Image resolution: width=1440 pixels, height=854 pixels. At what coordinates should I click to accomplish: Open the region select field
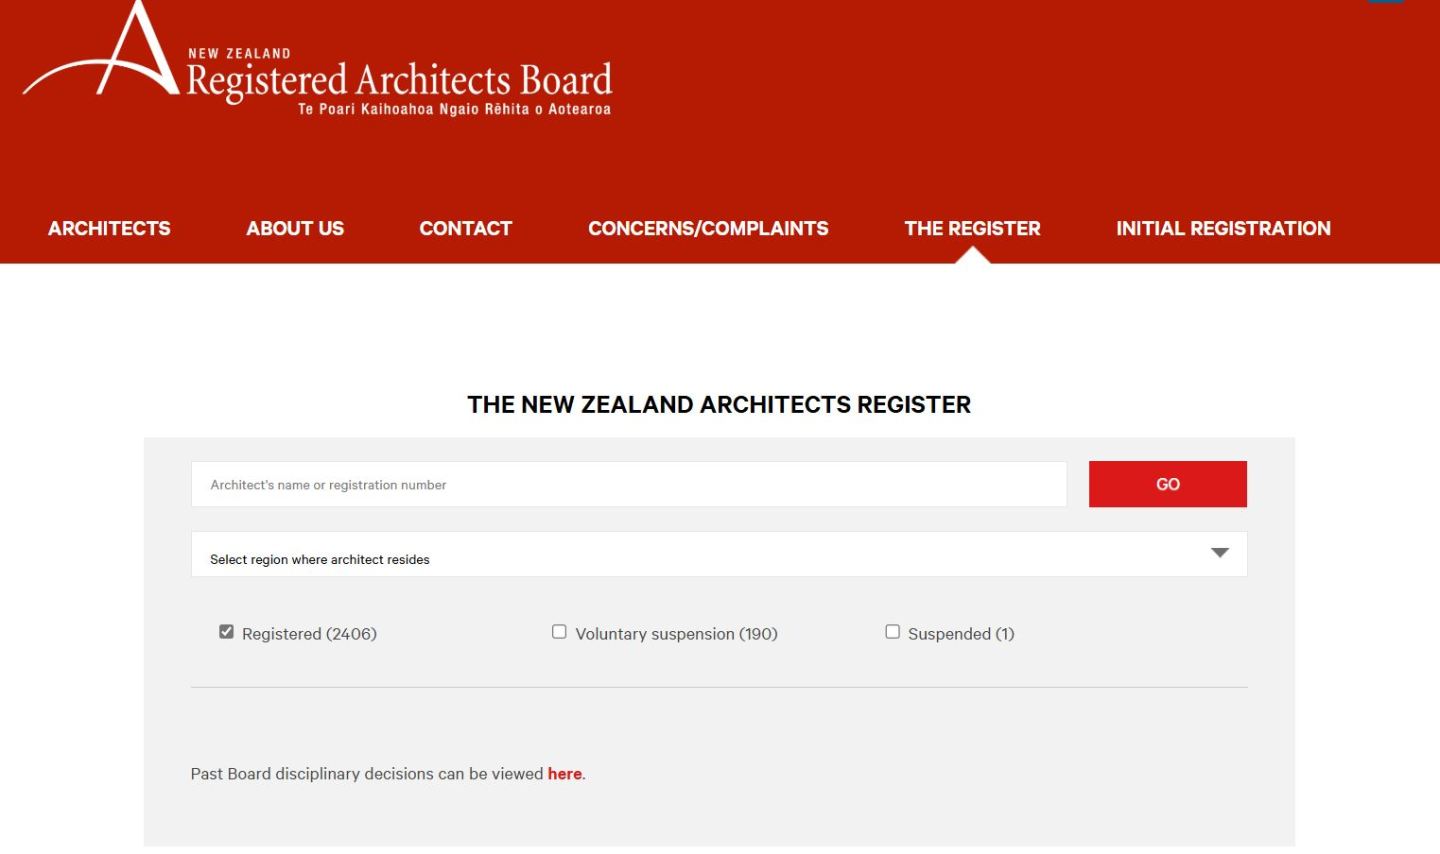(x=700, y=555)
